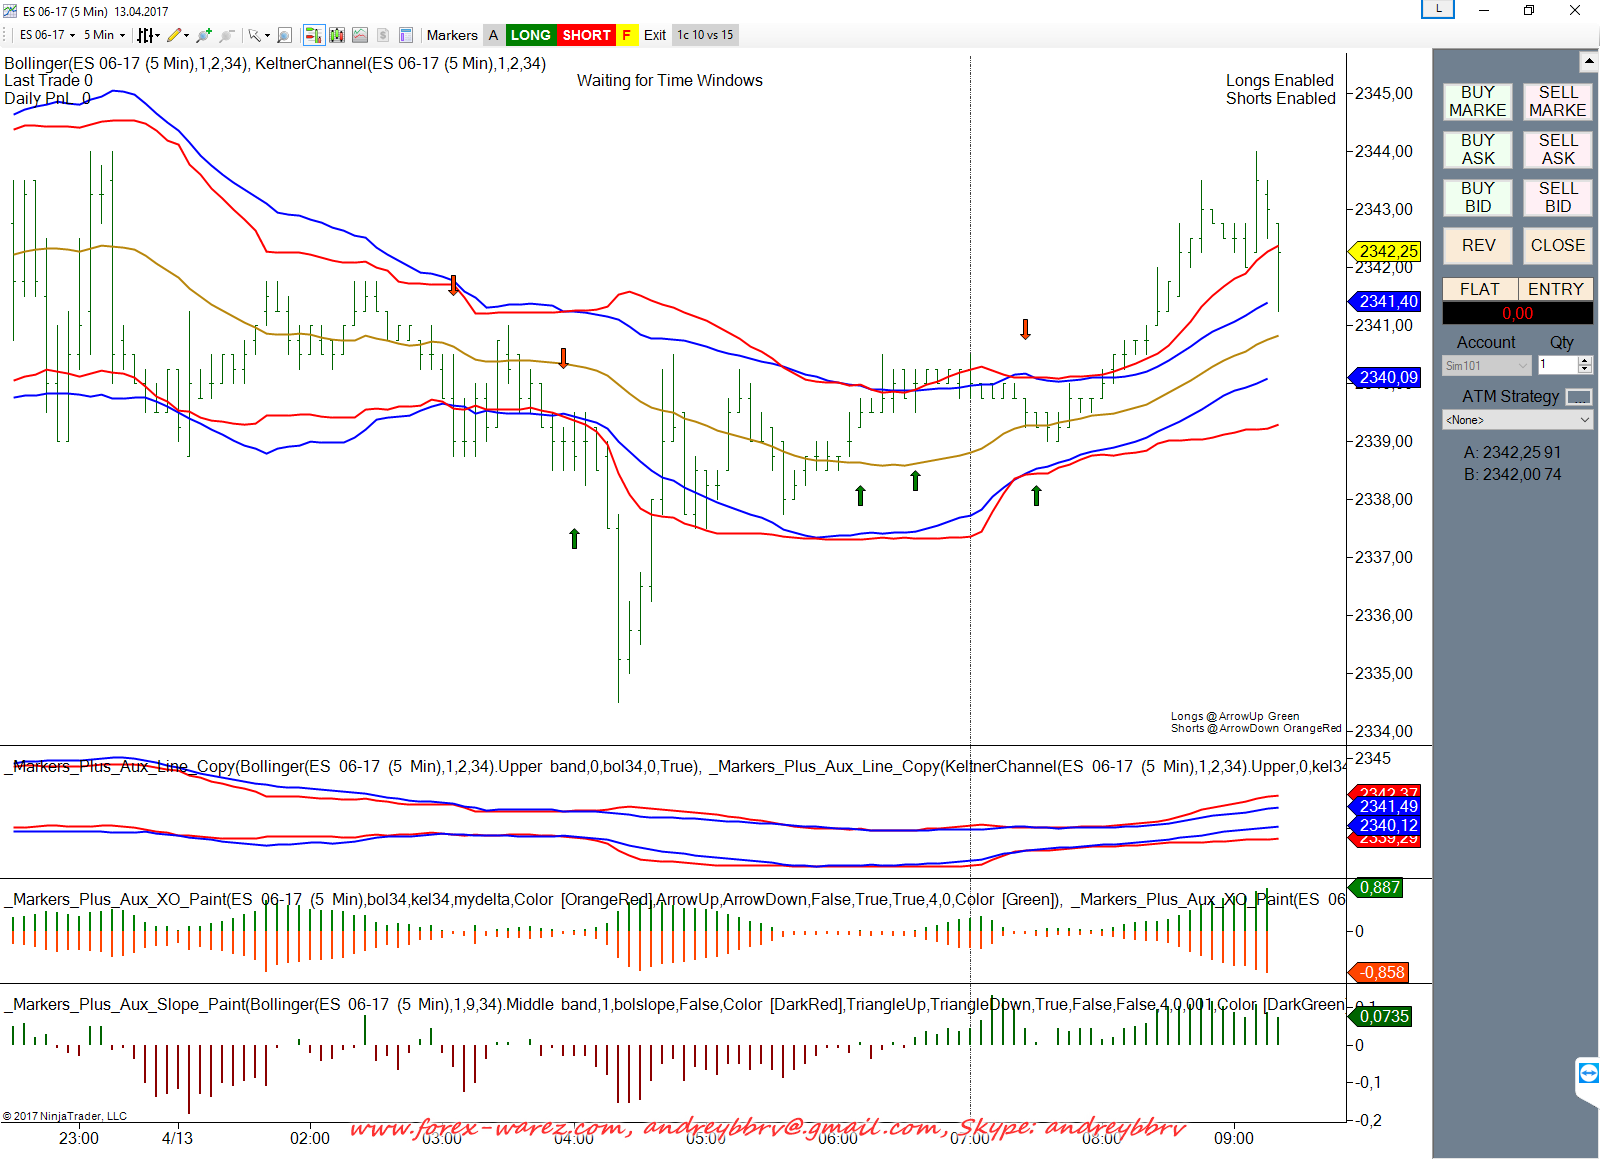Open the bar chart style dropdown icon
The width and height of the screenshot is (1600, 1160).
click(x=147, y=35)
